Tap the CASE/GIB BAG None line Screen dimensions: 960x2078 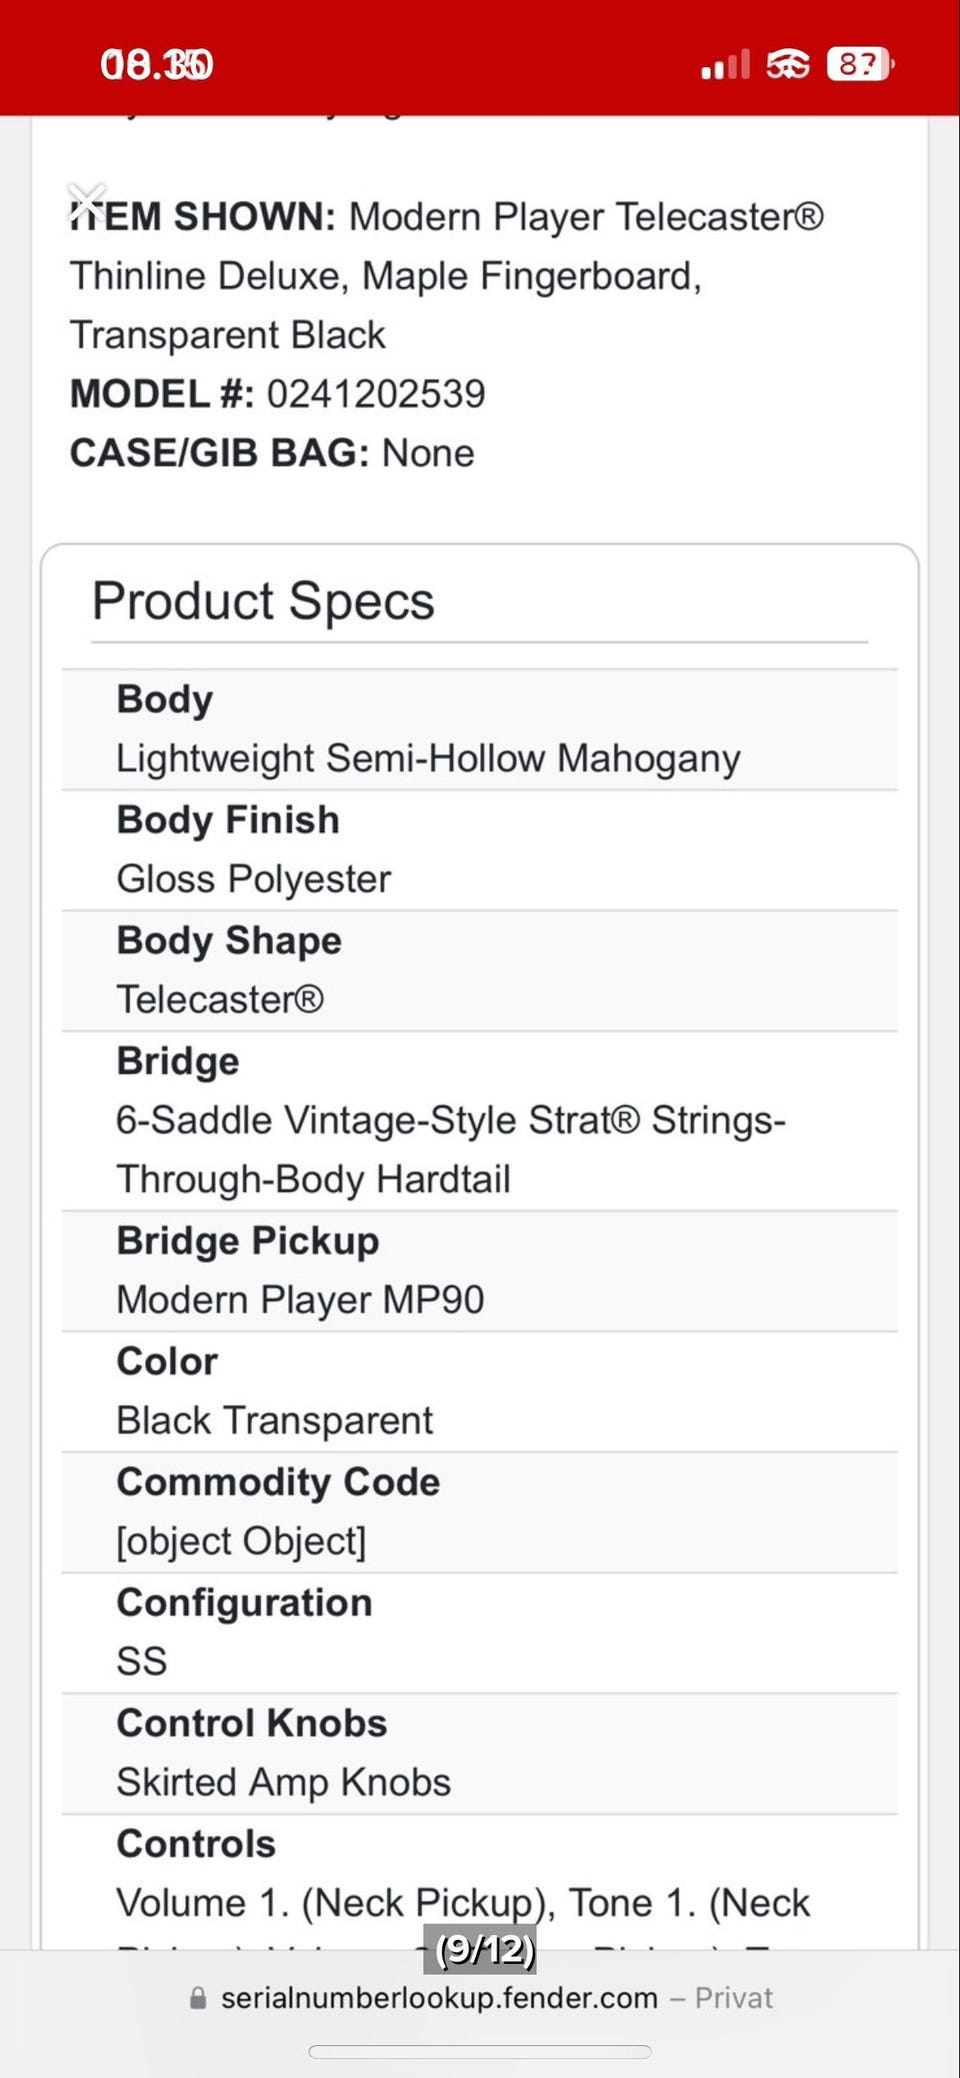coord(272,453)
